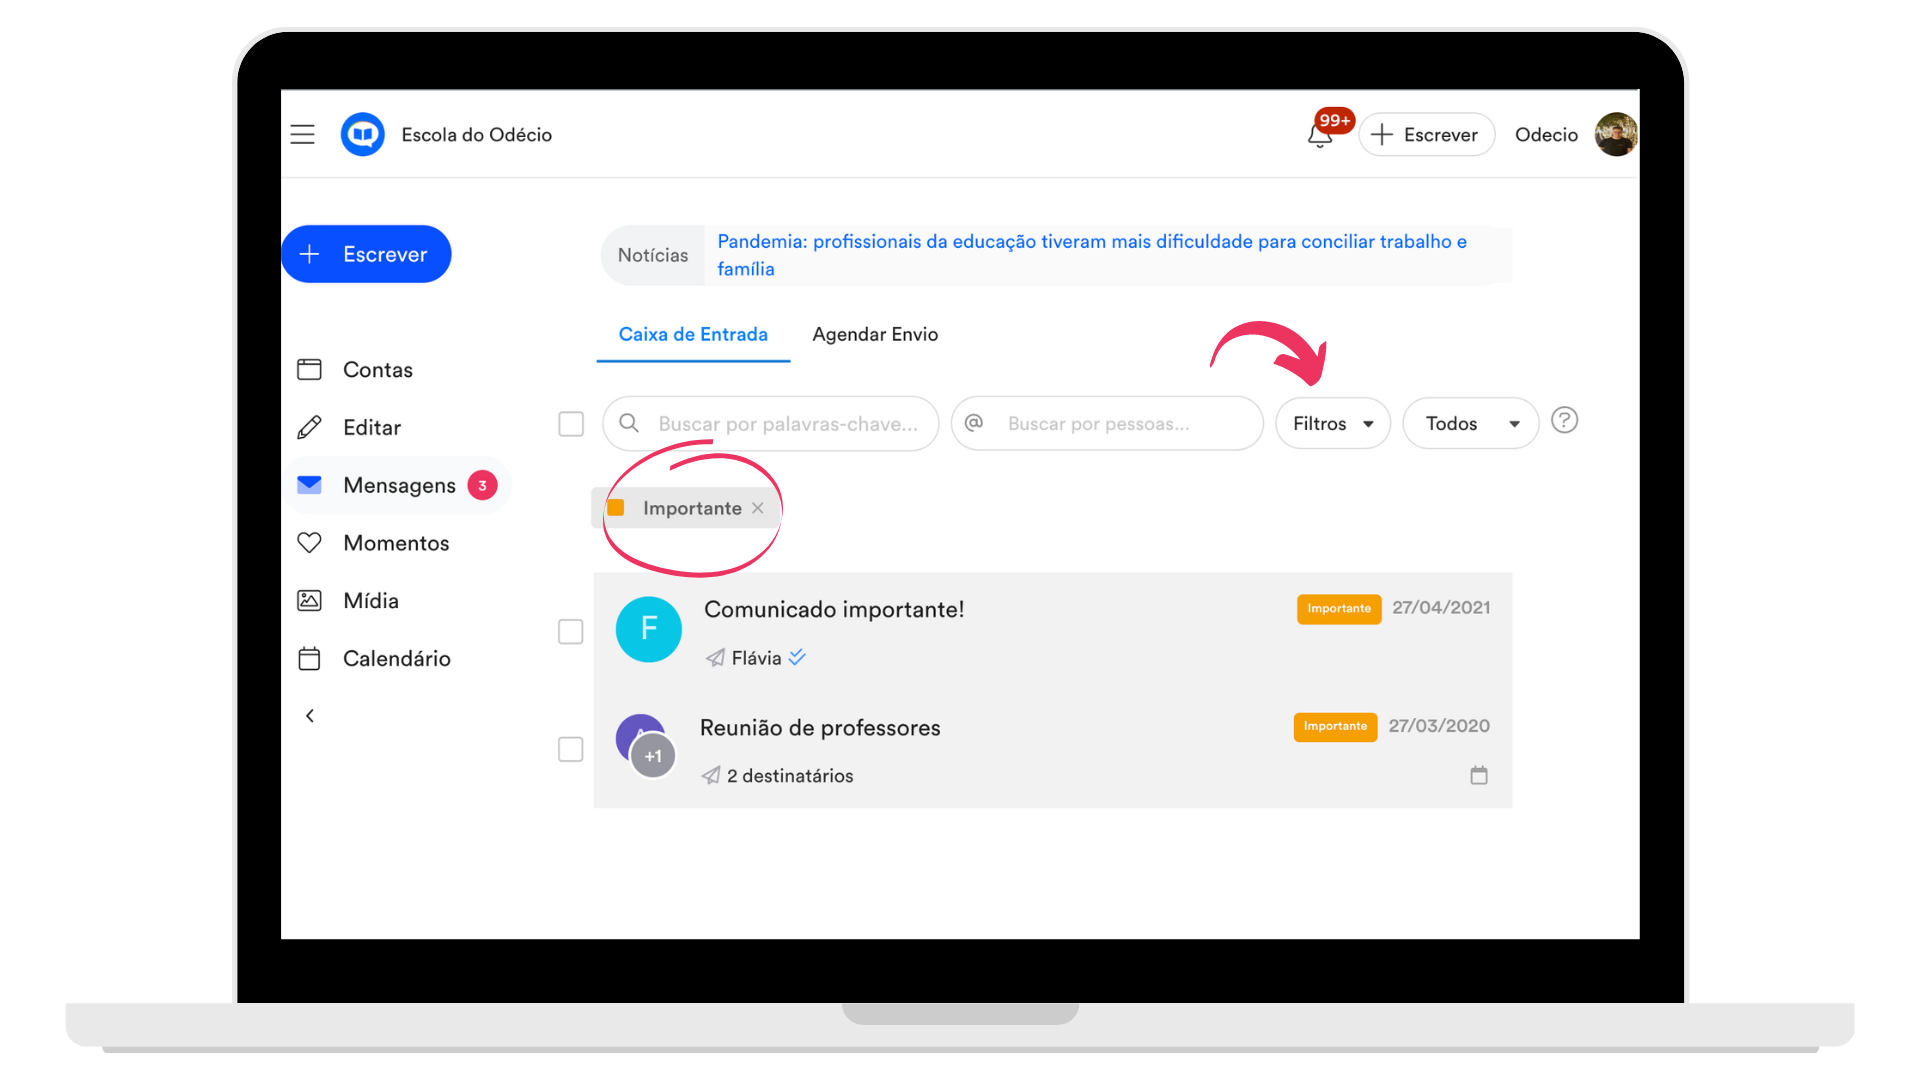The image size is (1920, 1080).
Task: Check the Comunicado importante message checkbox
Action: (571, 632)
